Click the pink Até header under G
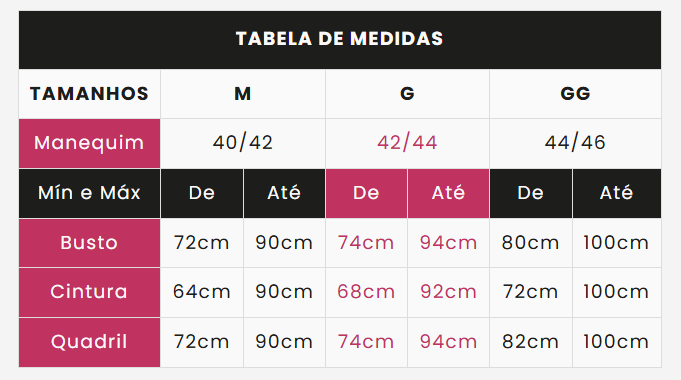Image resolution: width=681 pixels, height=380 pixels. (x=448, y=193)
